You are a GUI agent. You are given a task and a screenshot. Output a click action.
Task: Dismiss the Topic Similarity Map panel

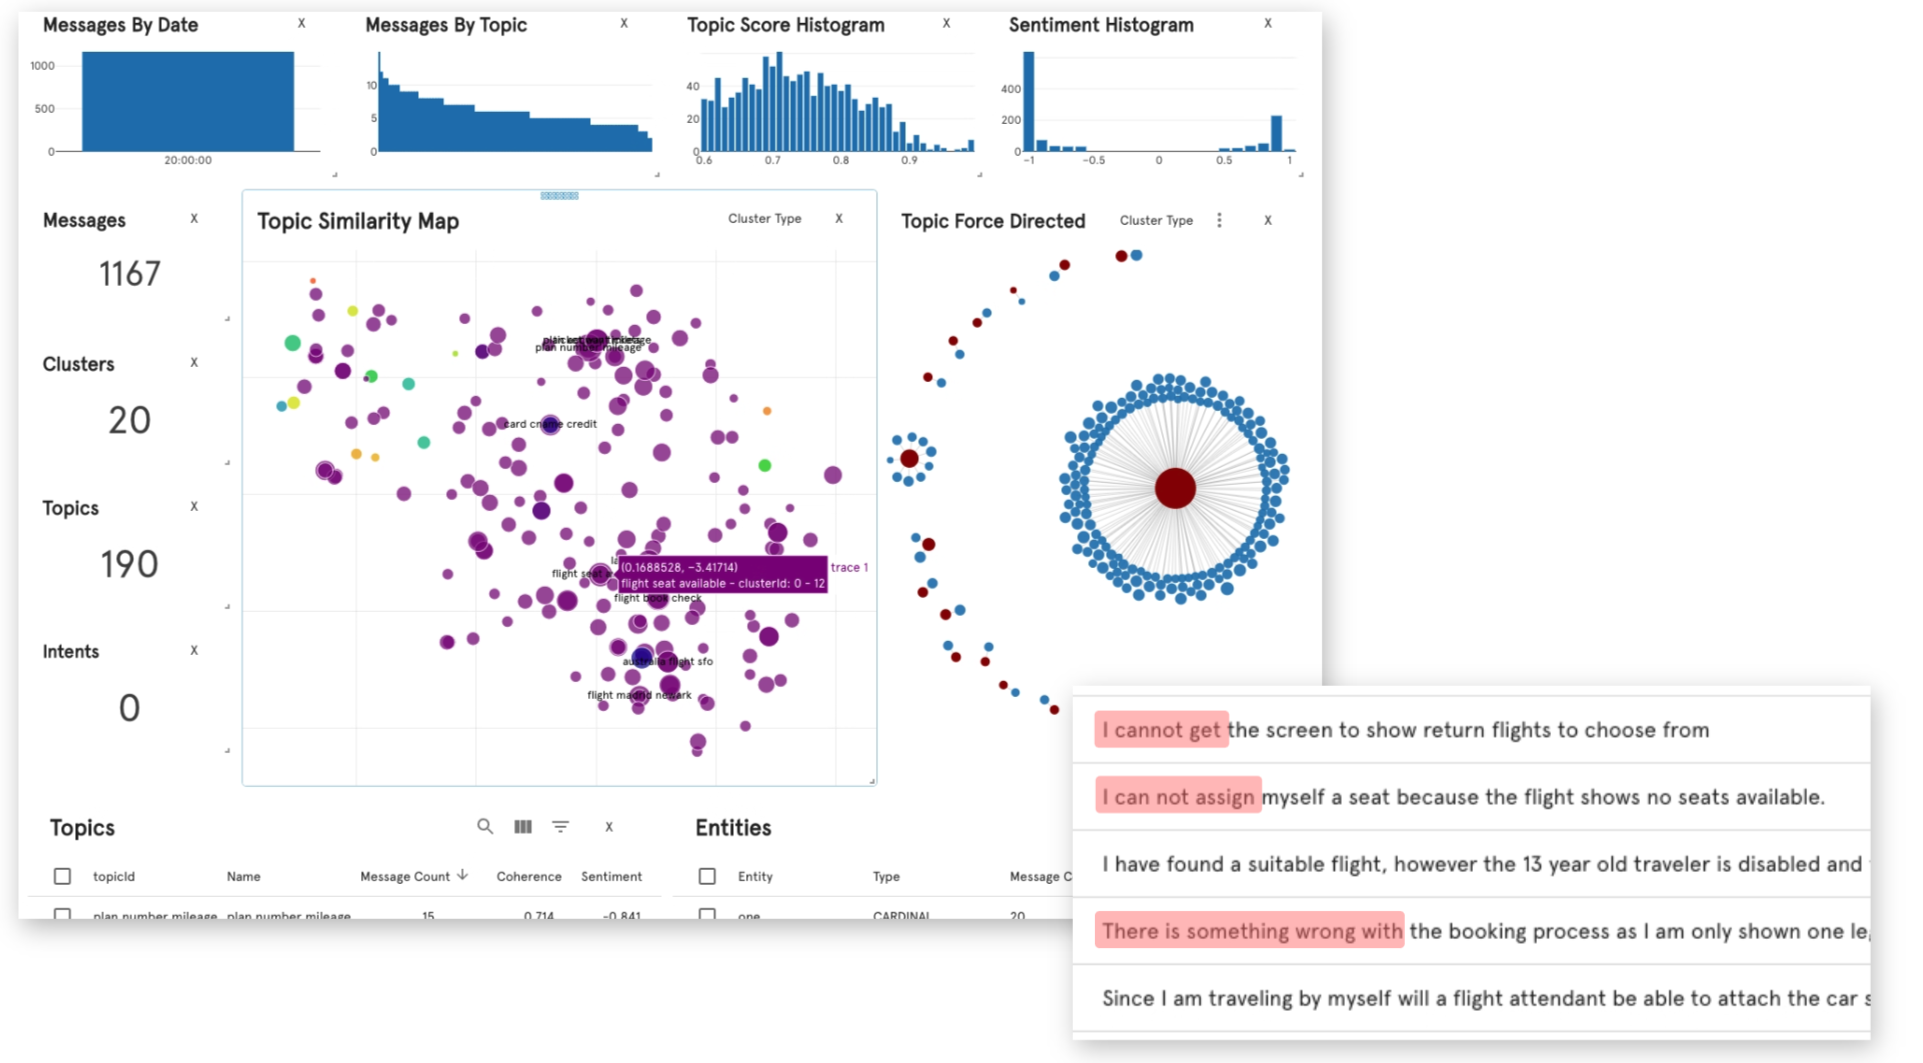coord(839,218)
